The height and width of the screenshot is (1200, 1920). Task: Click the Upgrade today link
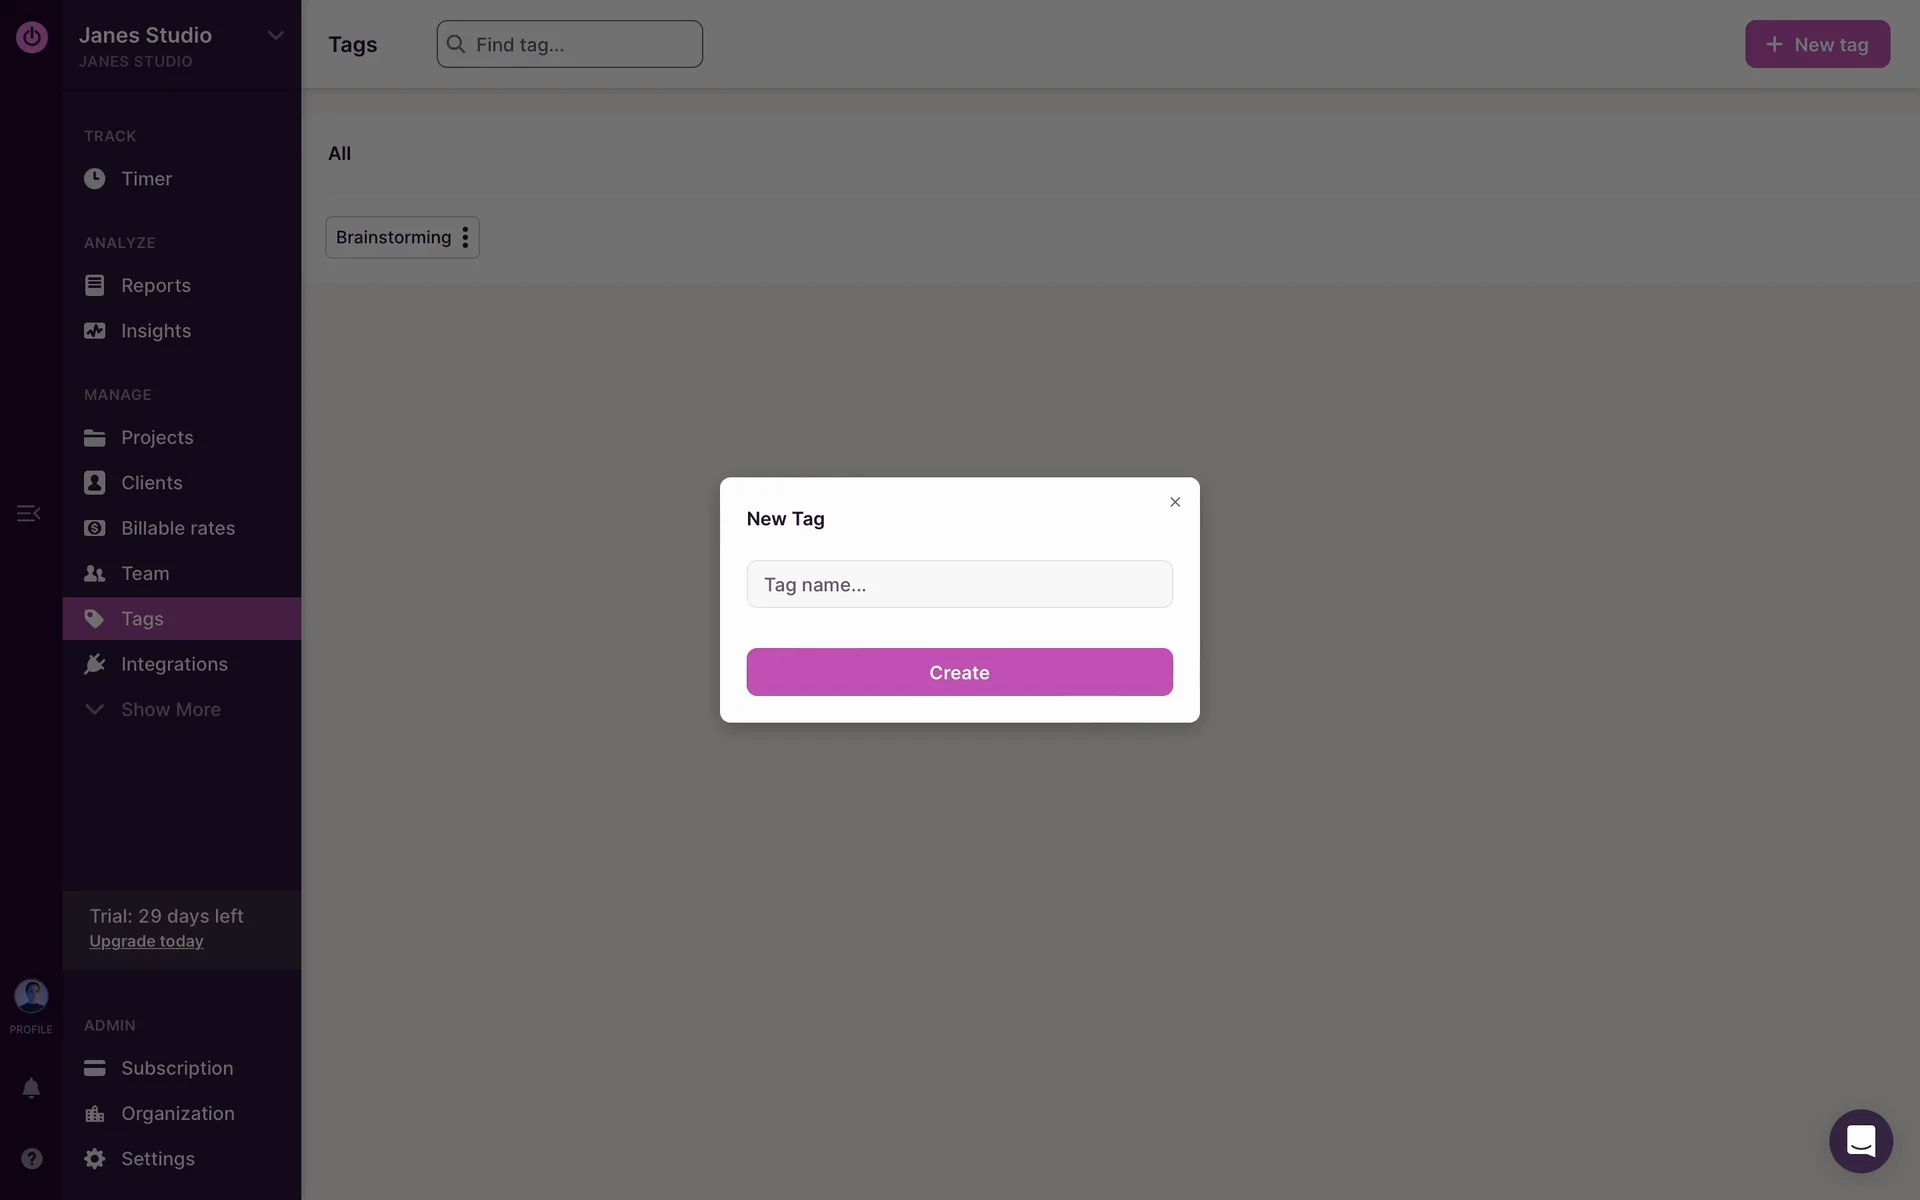coord(146,941)
